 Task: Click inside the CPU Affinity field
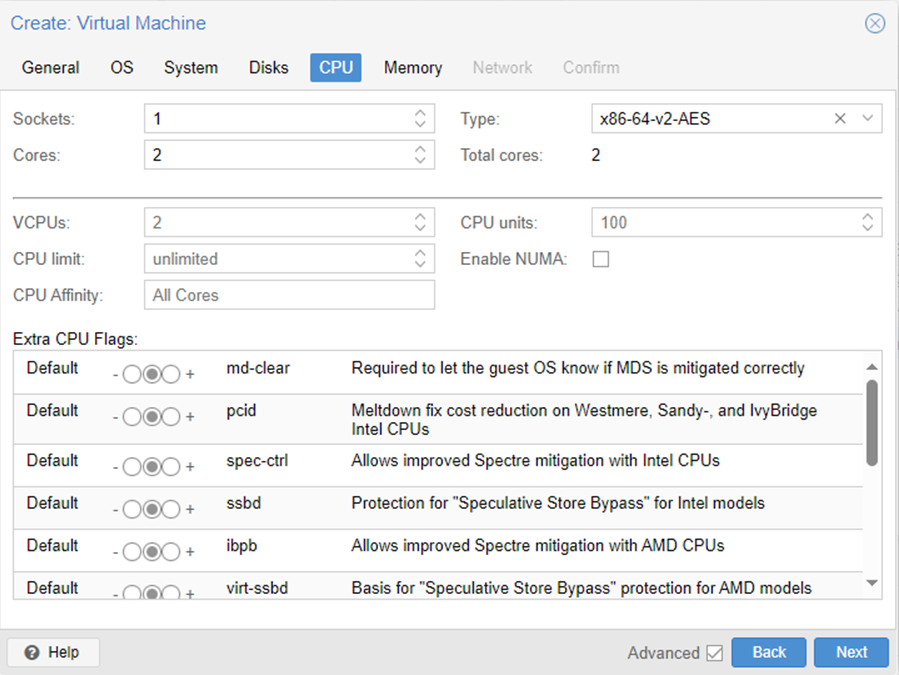289,294
